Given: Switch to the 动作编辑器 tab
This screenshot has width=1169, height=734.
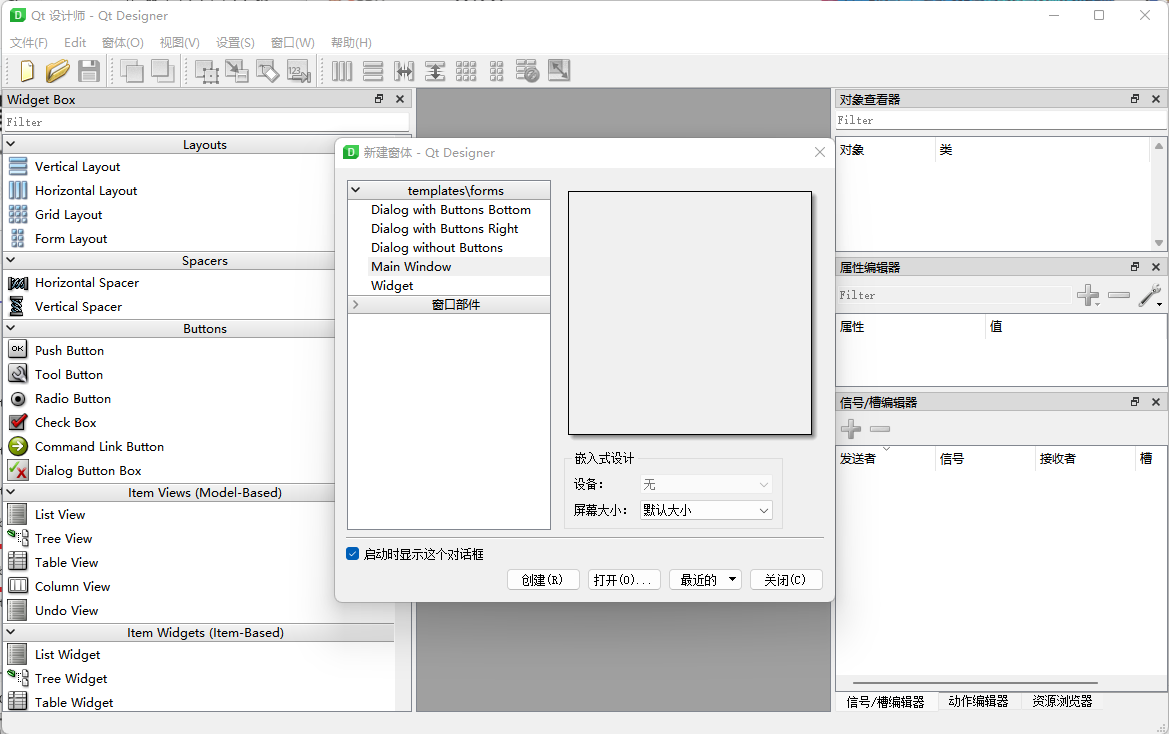Looking at the screenshot, I should click(978, 701).
